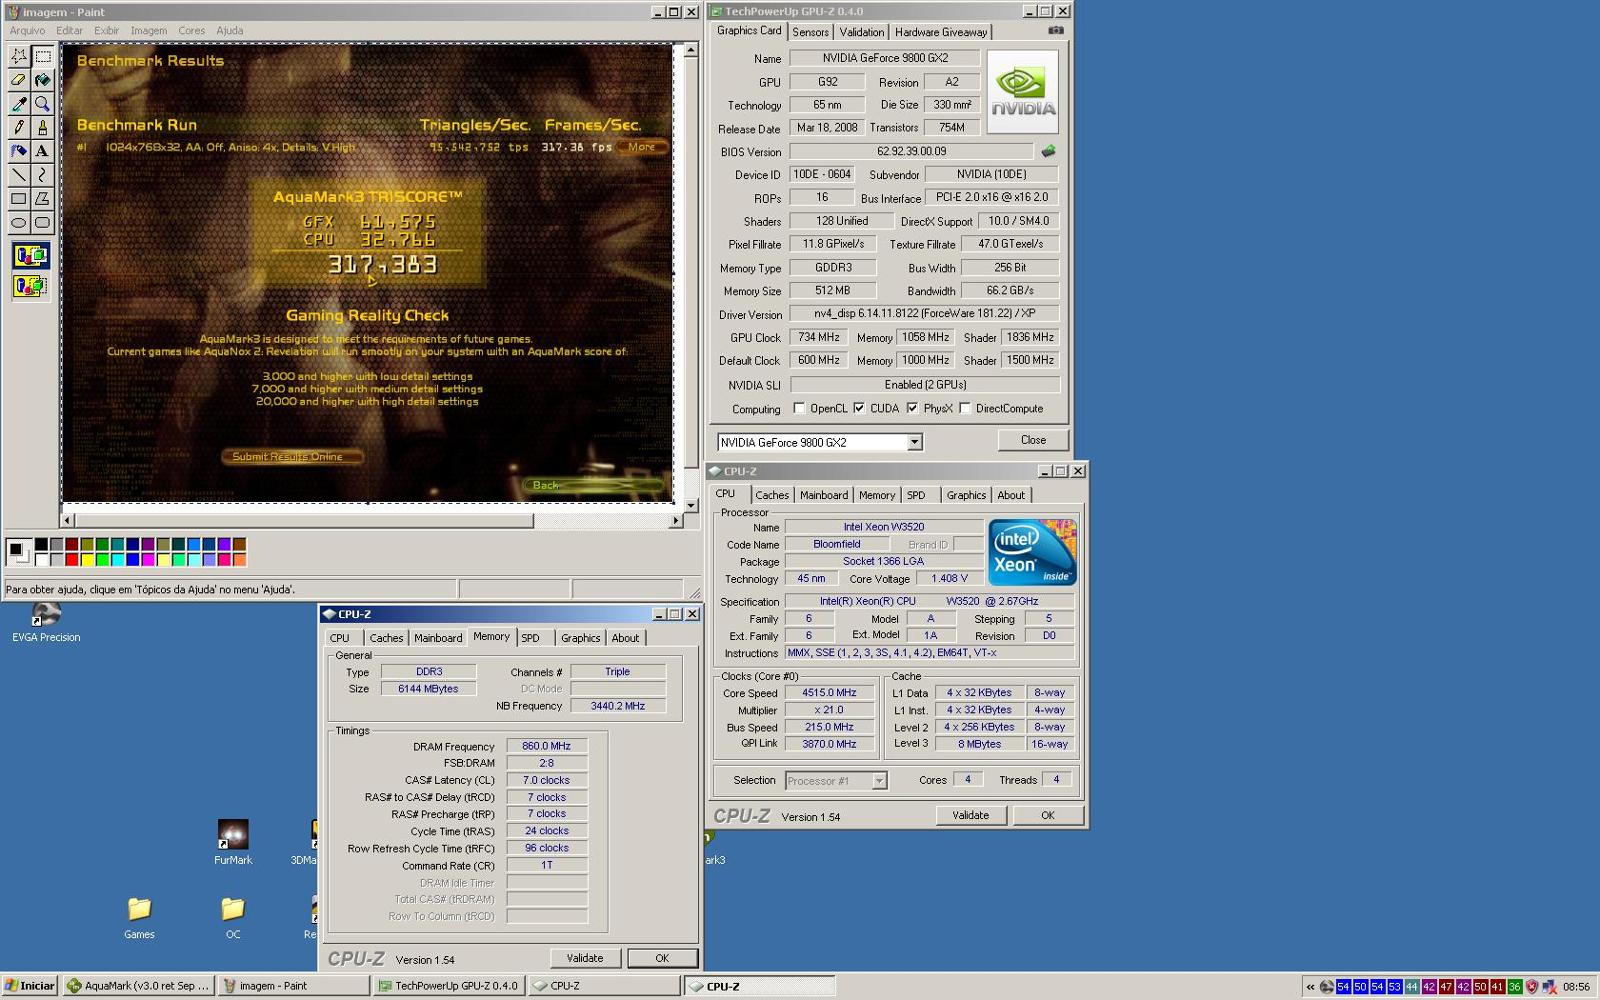Click OK in the CPU-Z processor window

[1048, 815]
